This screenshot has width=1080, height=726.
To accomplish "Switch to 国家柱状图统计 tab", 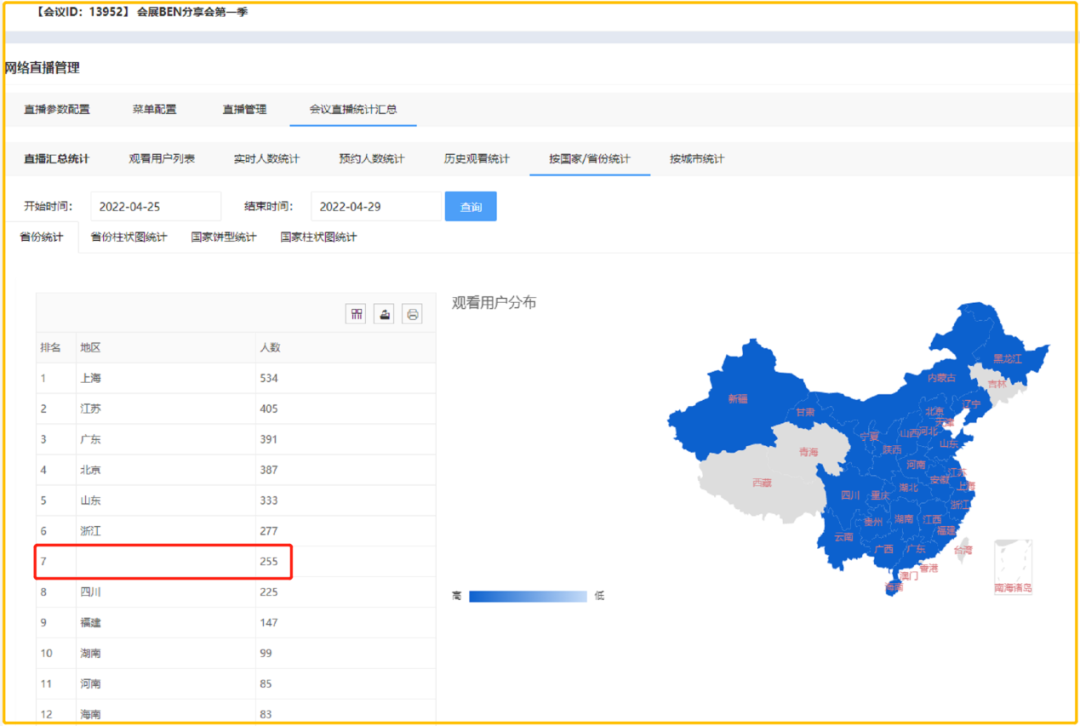I will tap(319, 237).
